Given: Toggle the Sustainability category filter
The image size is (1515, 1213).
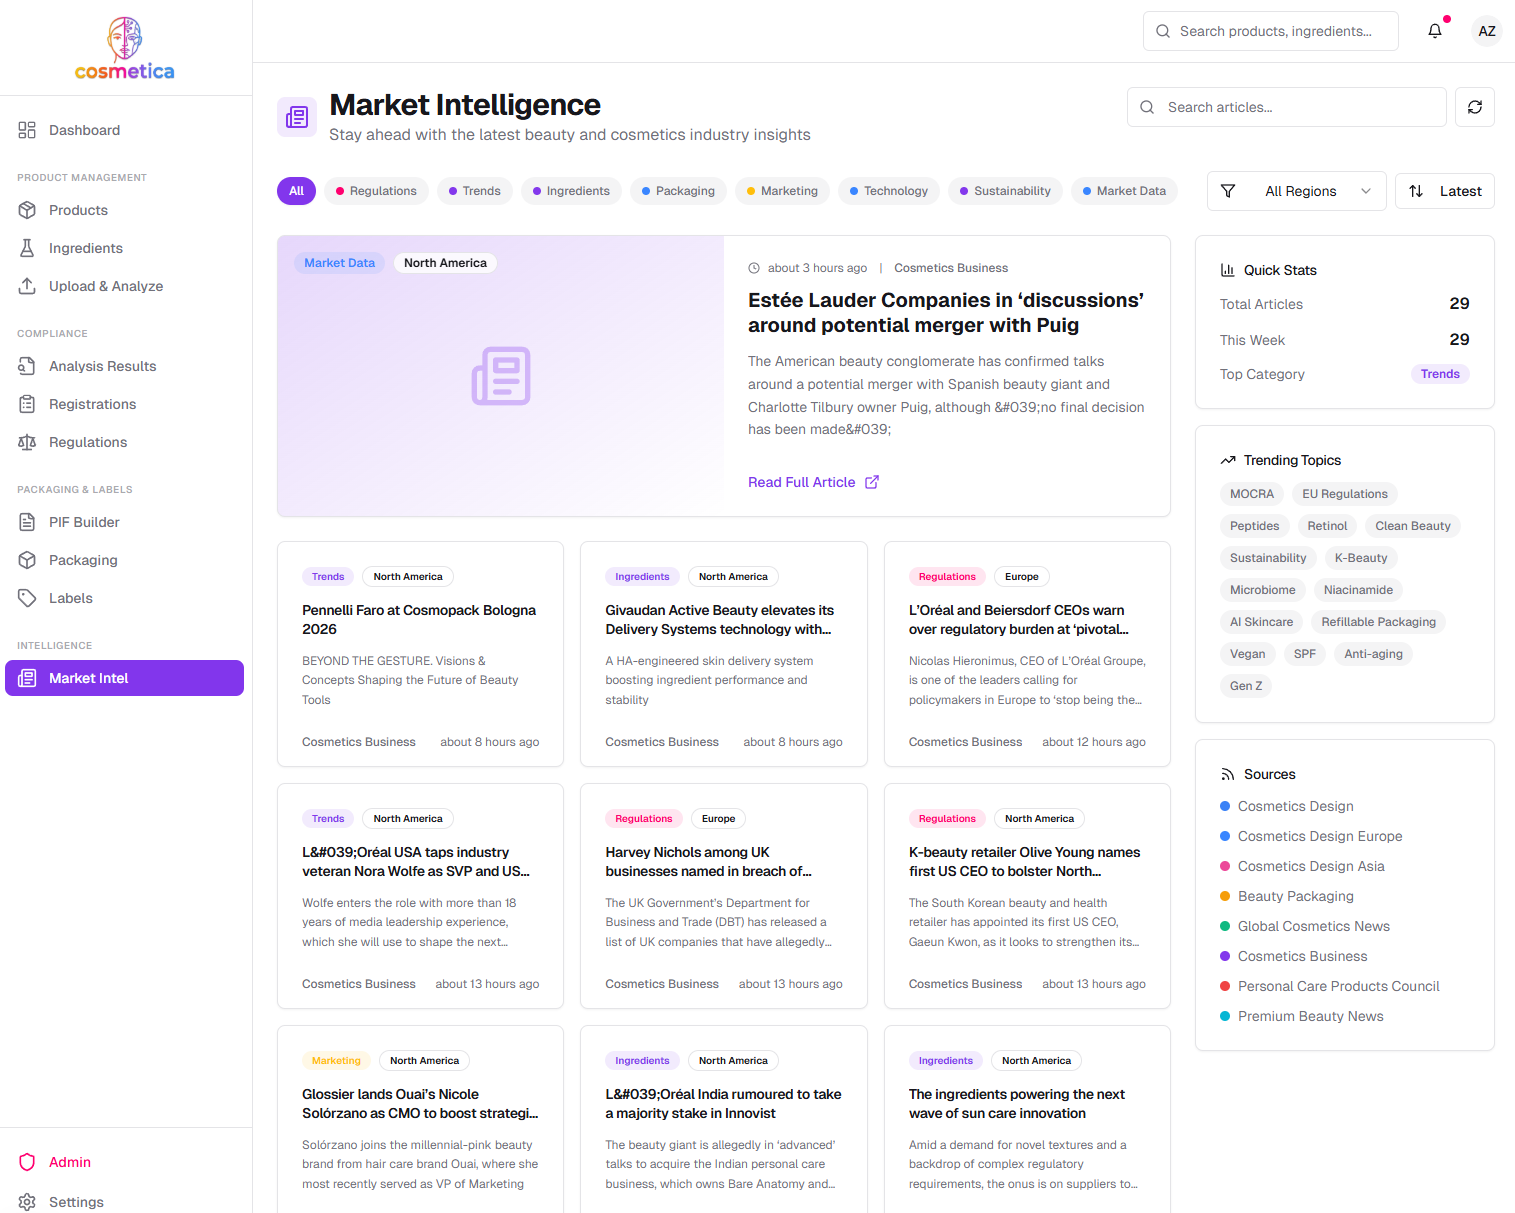Looking at the screenshot, I should [1004, 191].
